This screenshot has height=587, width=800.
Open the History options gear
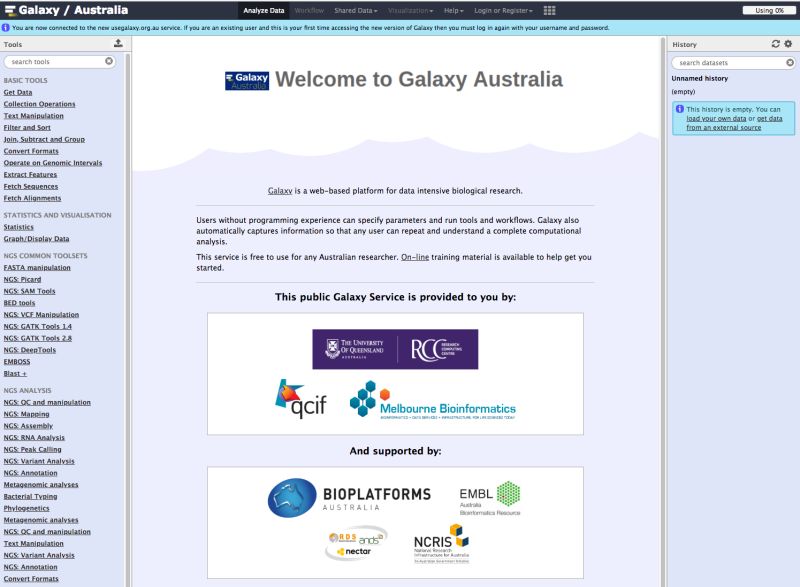[789, 44]
